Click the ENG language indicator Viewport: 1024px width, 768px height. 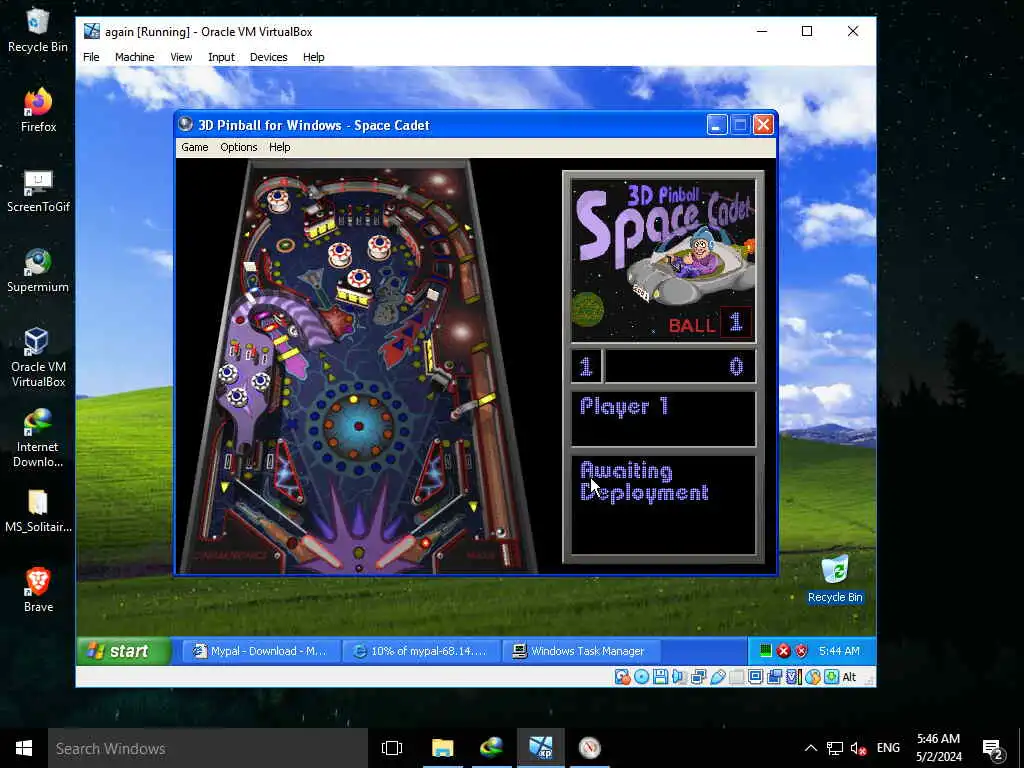[888, 748]
